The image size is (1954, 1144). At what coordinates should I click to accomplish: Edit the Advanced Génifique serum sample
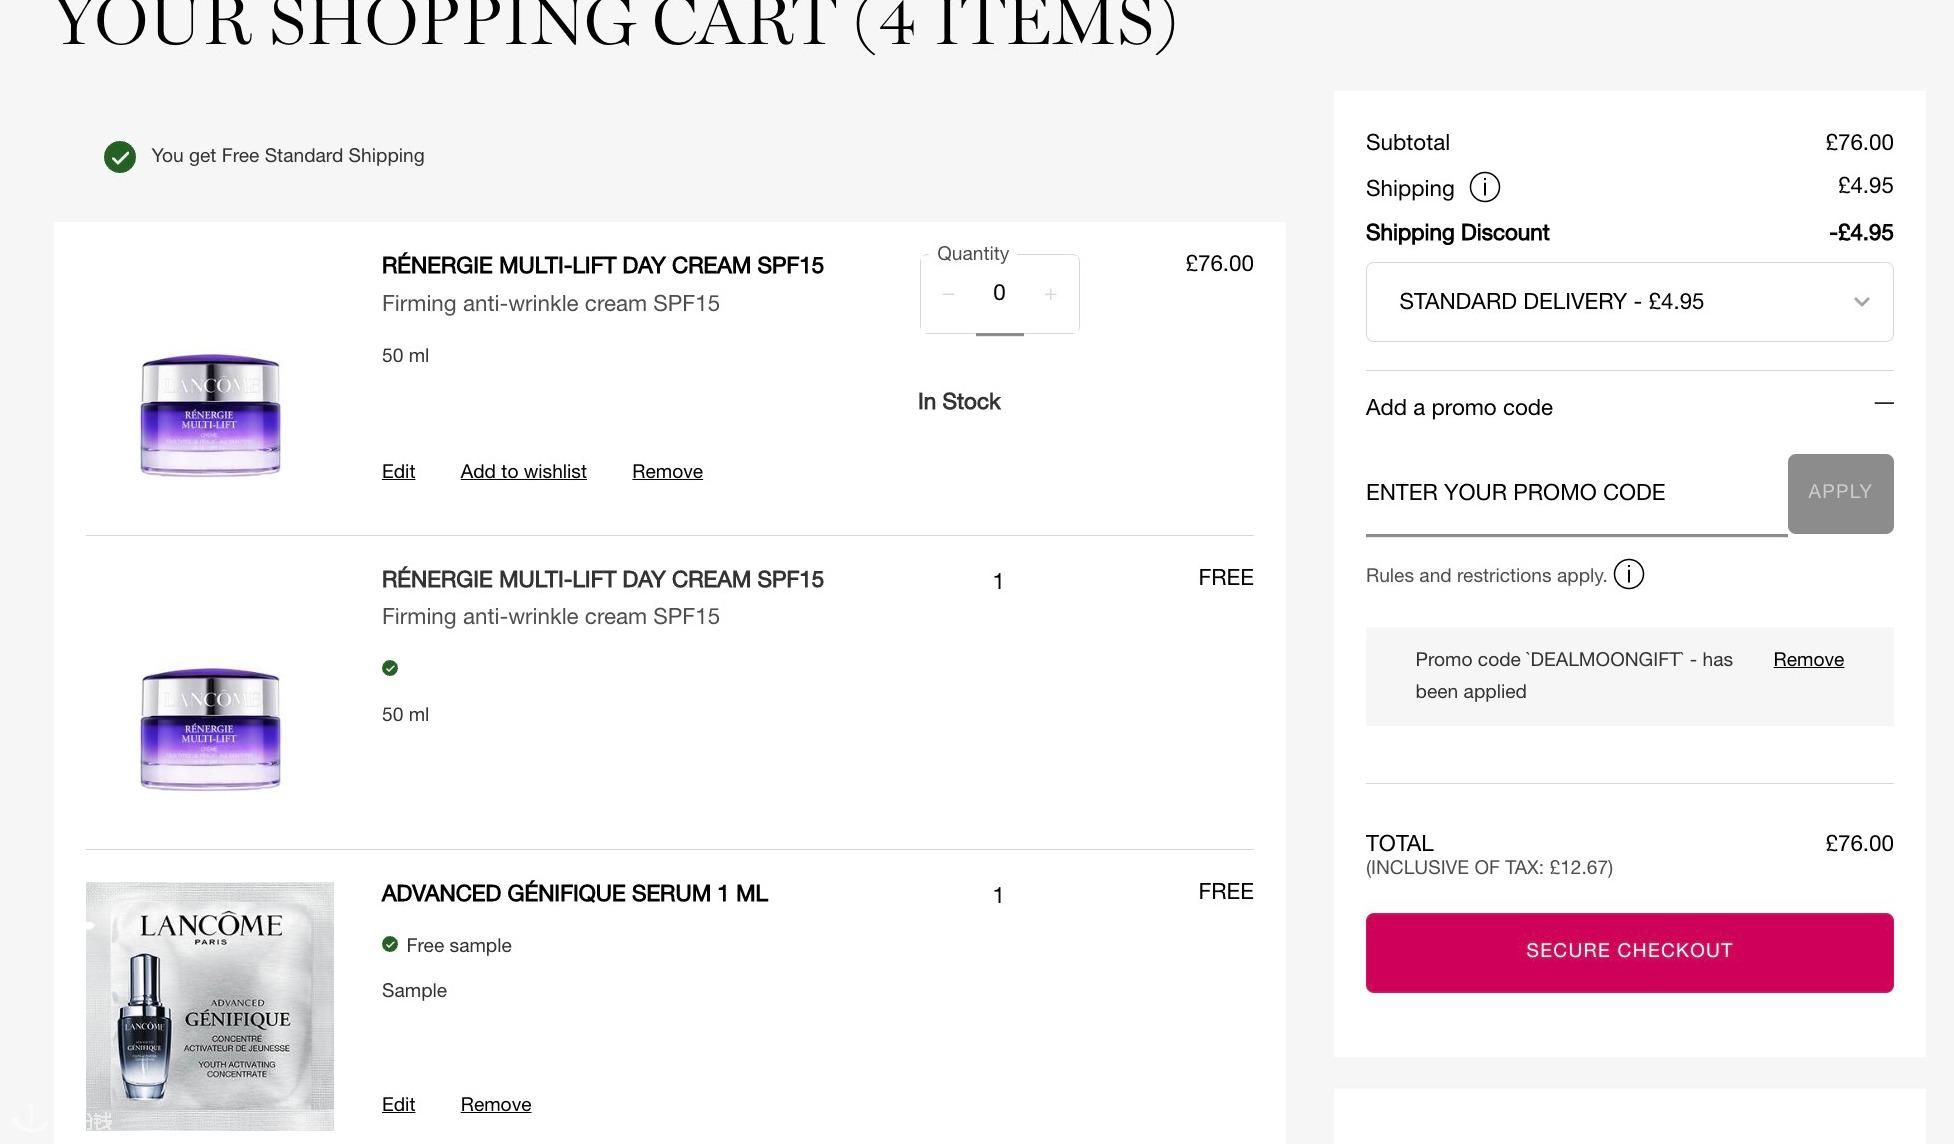pyautogui.click(x=398, y=1104)
